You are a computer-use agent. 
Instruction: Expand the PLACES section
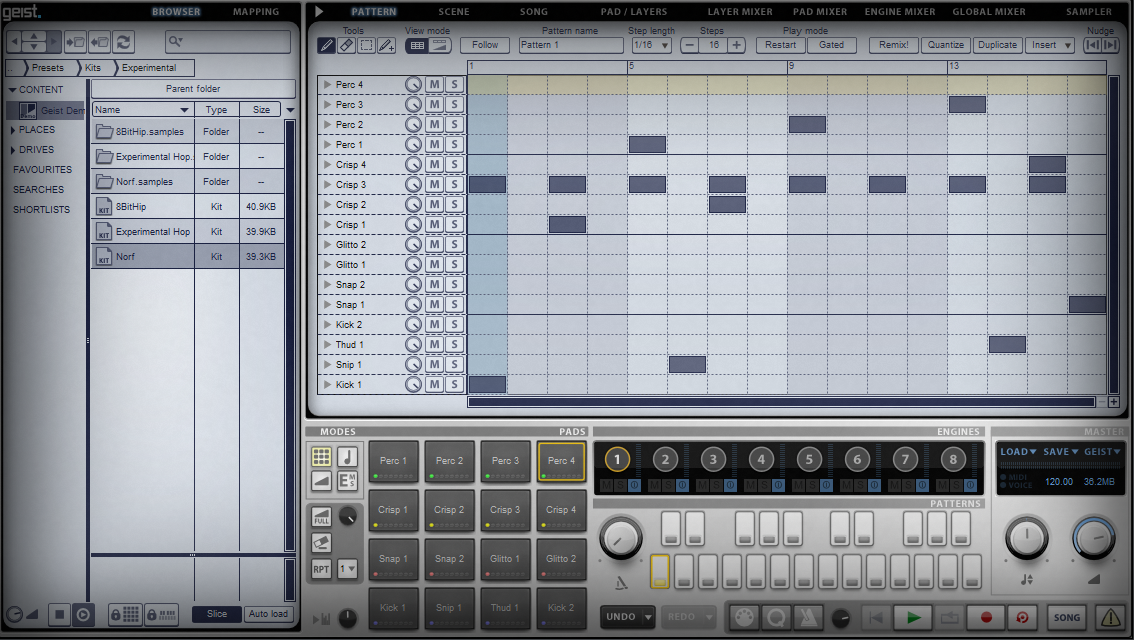(12, 130)
